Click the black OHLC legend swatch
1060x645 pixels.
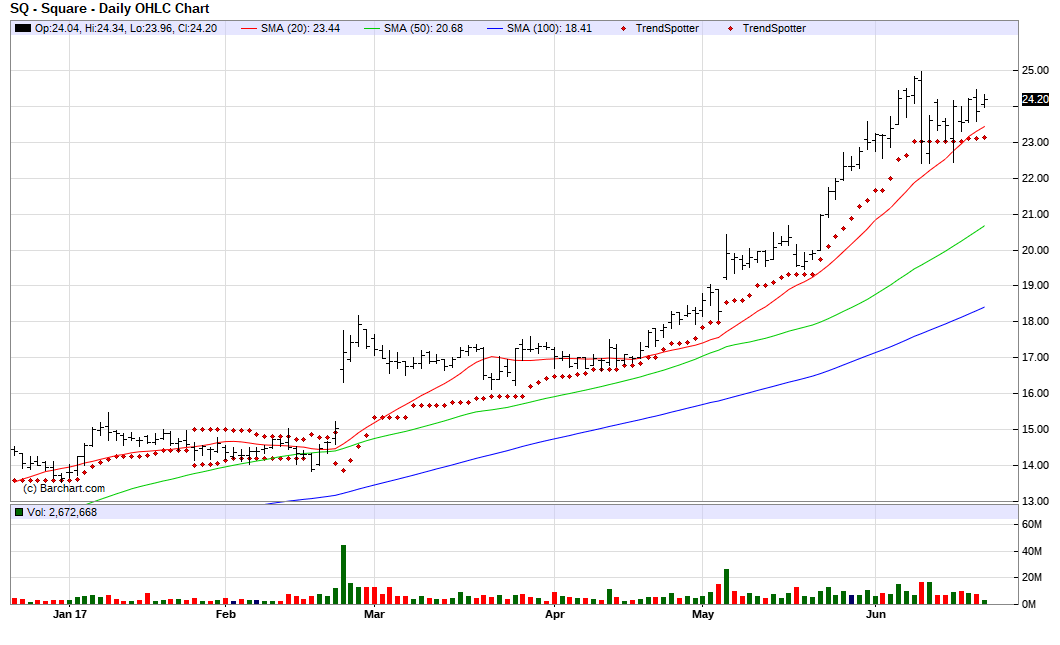23,28
